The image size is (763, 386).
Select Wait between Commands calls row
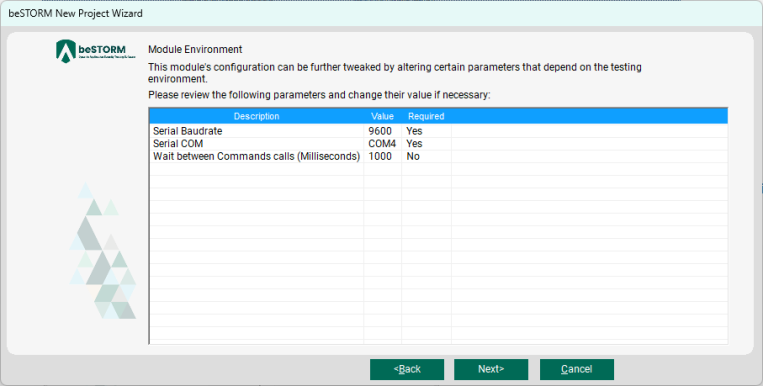[438, 156]
